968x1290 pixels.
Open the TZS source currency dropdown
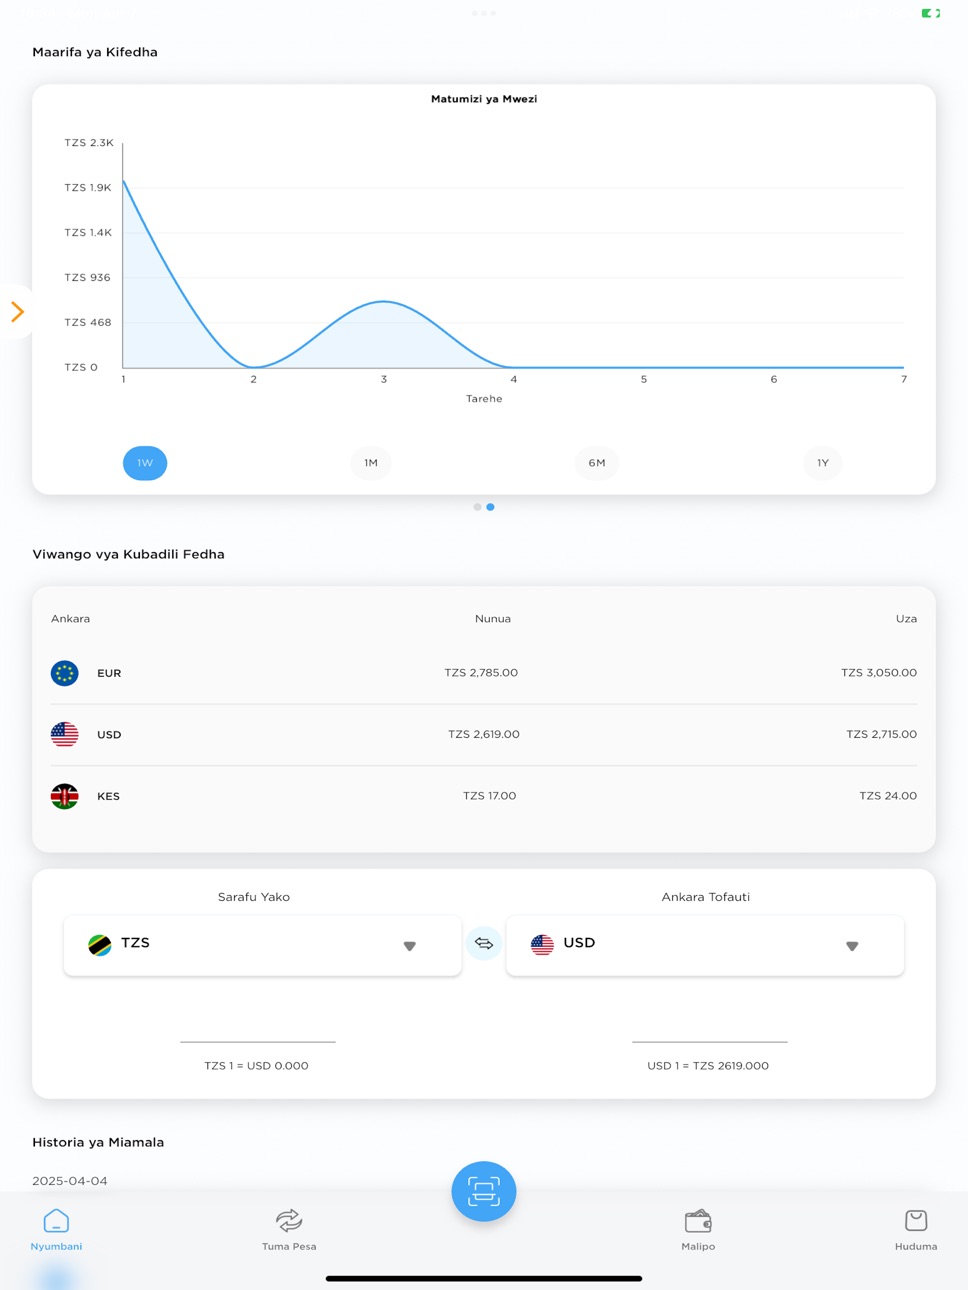coord(263,945)
